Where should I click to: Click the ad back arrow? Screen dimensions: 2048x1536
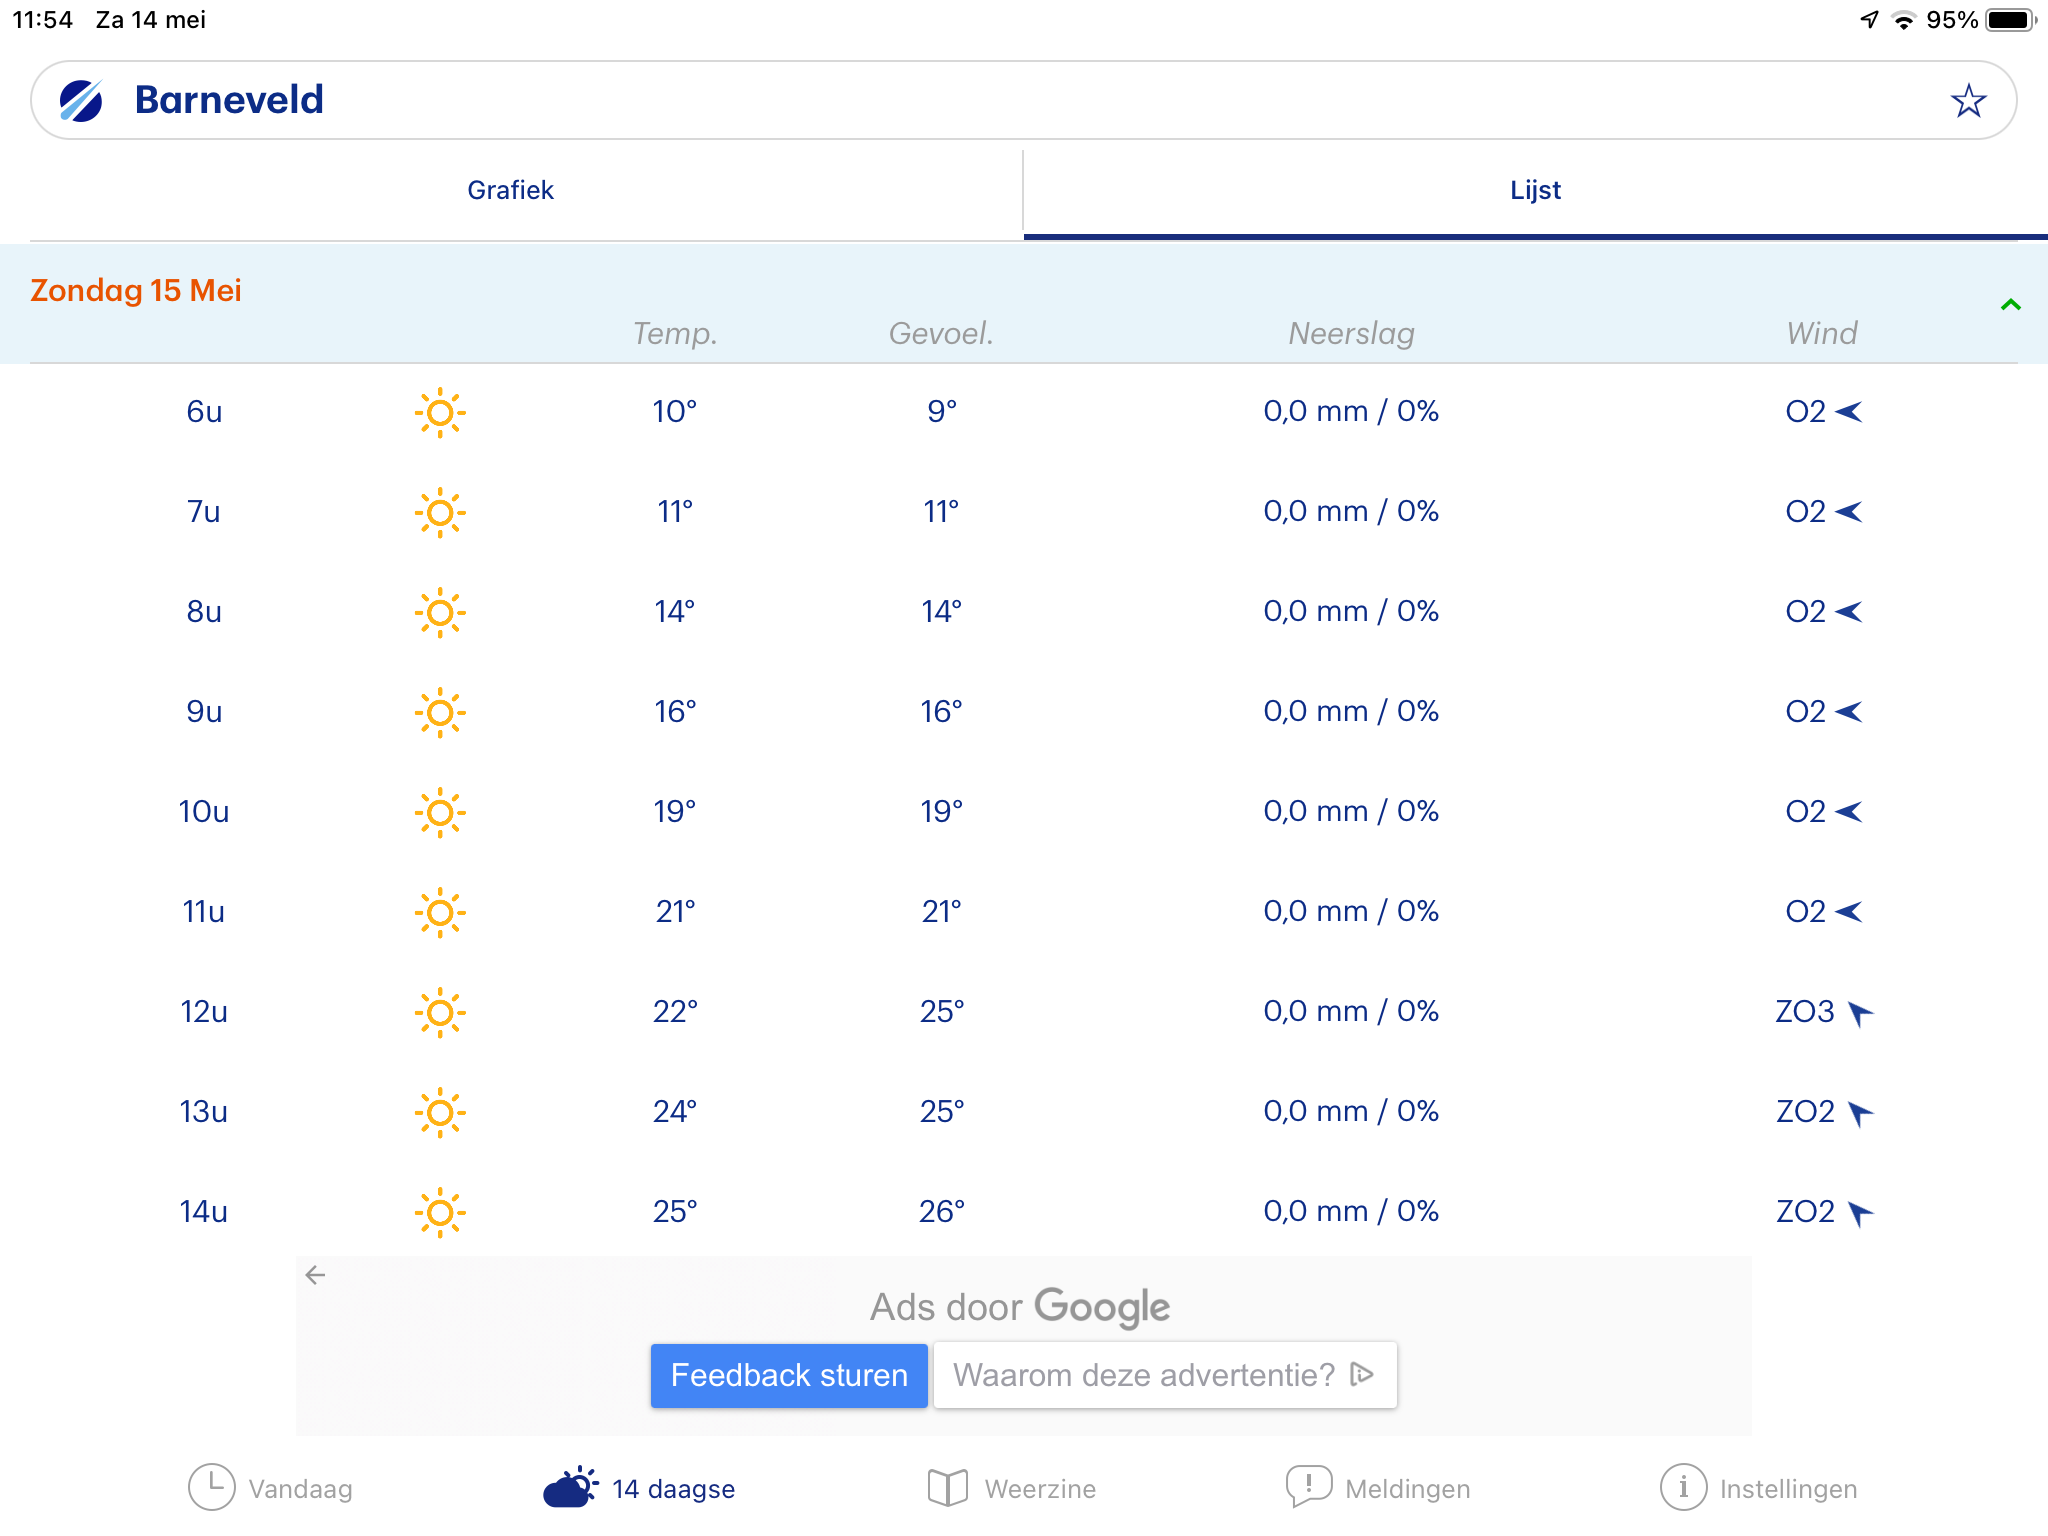(x=315, y=1274)
